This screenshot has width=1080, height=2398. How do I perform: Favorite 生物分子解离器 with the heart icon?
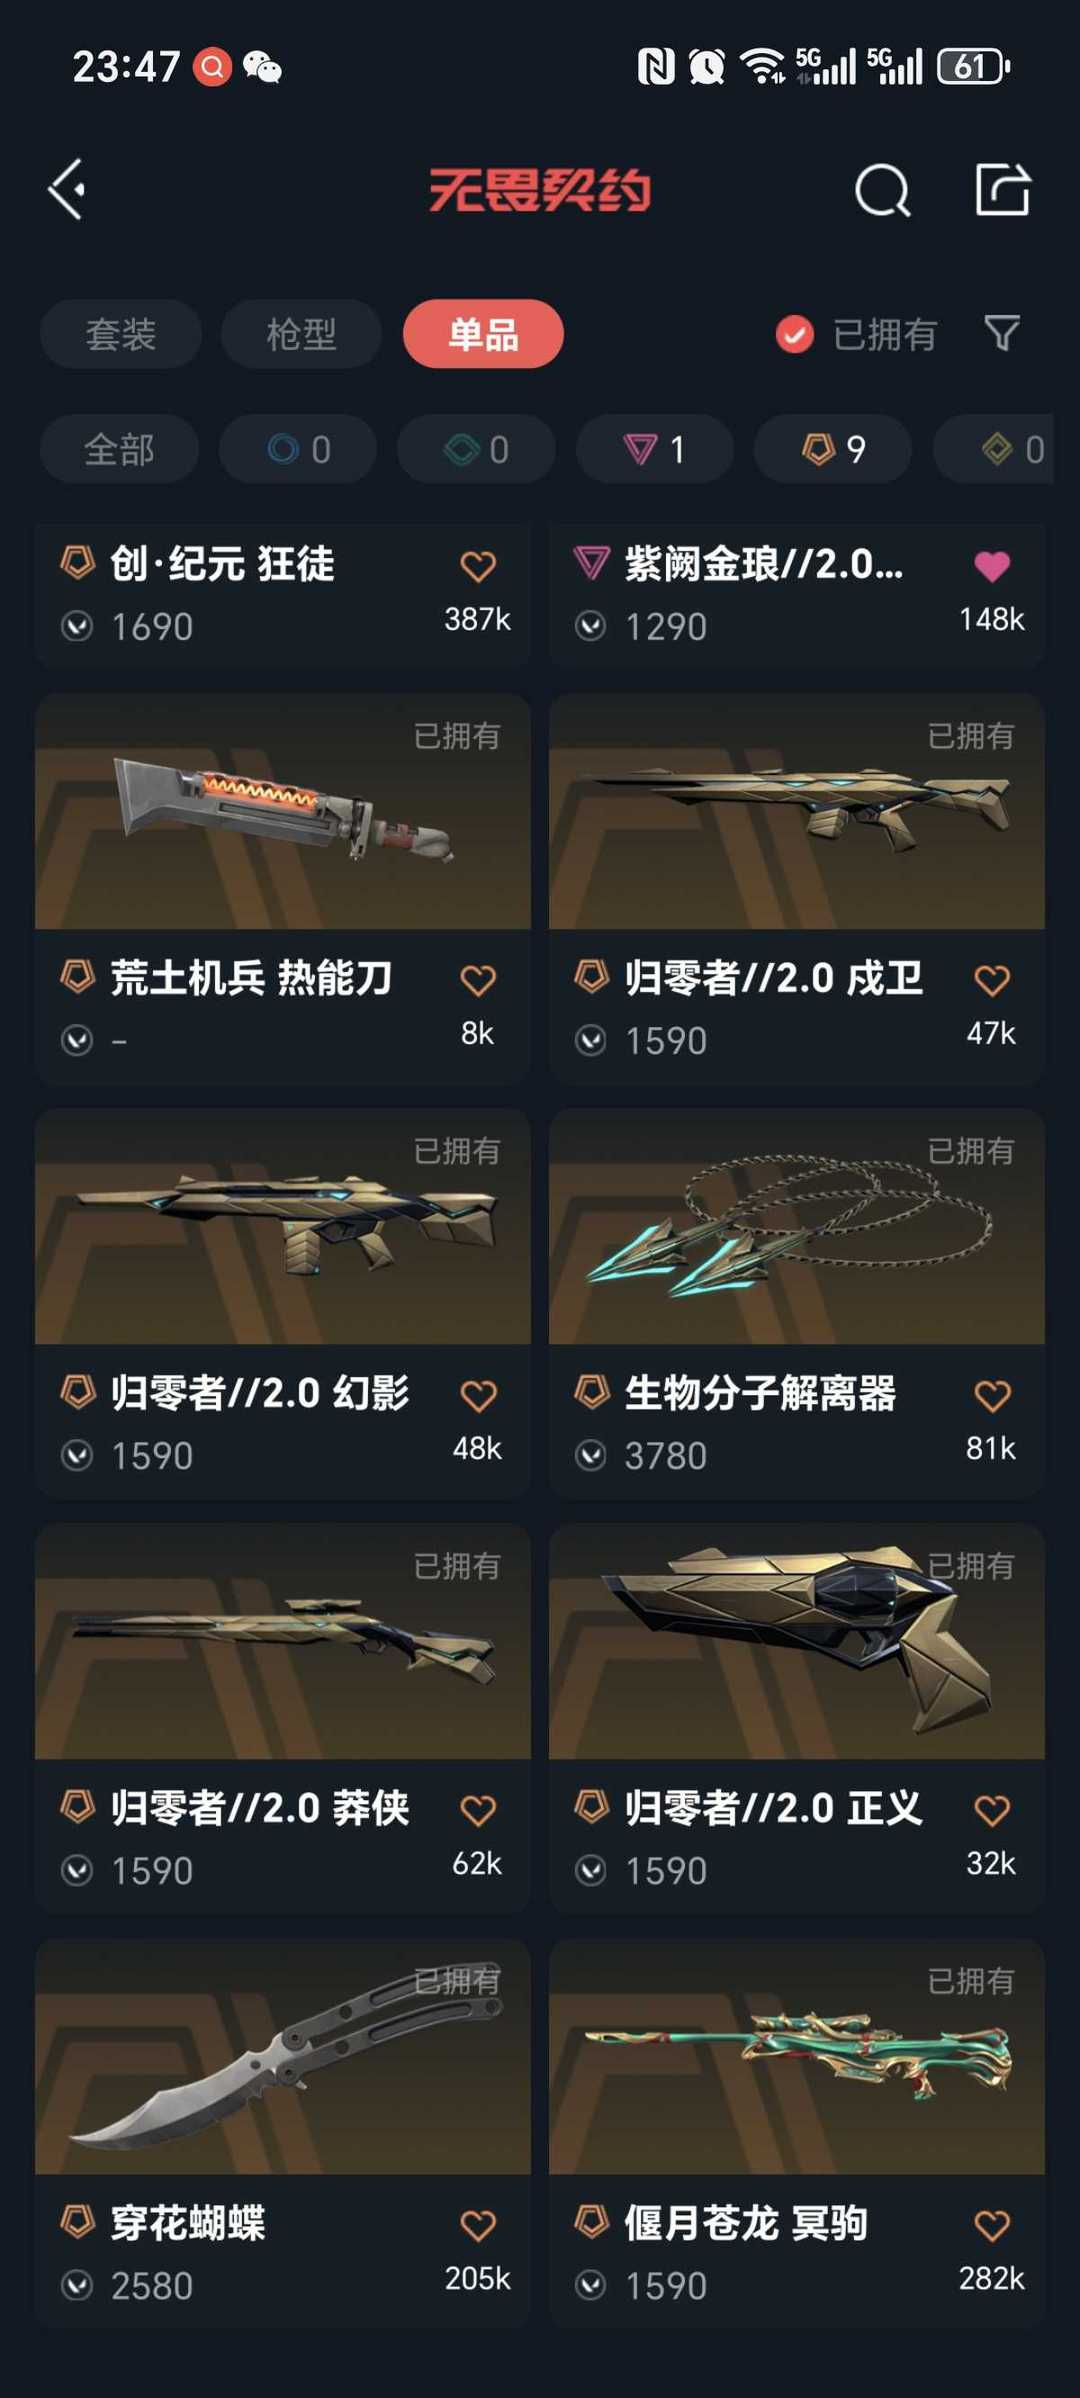[992, 1395]
